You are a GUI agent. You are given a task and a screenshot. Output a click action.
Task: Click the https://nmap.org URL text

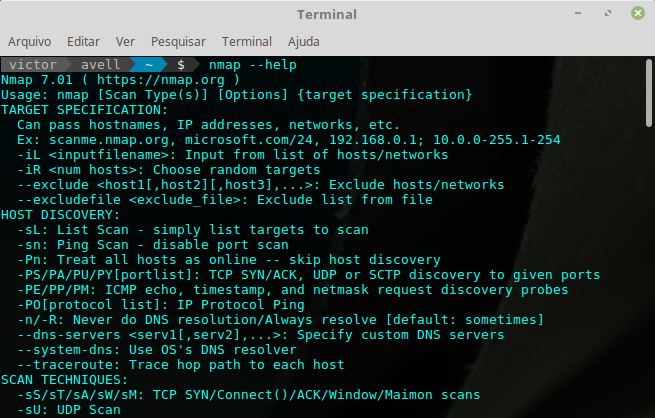[x=160, y=80]
